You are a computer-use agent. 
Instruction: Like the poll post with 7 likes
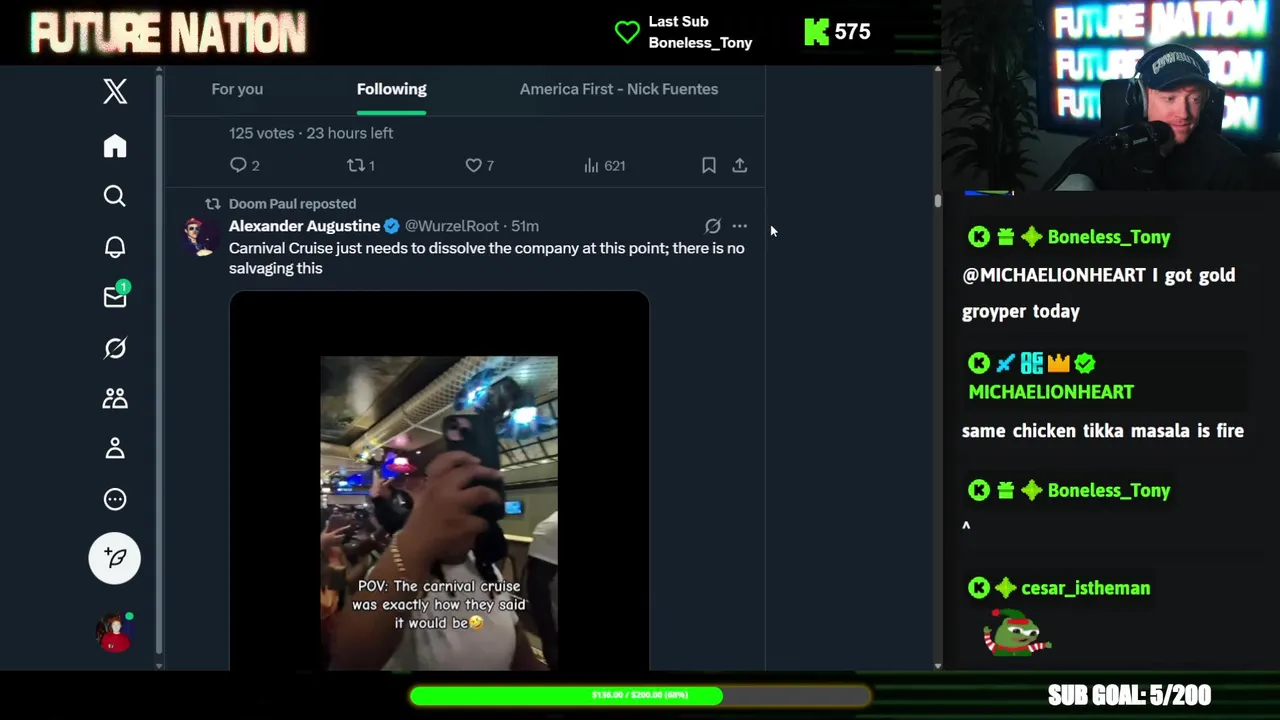coord(480,165)
